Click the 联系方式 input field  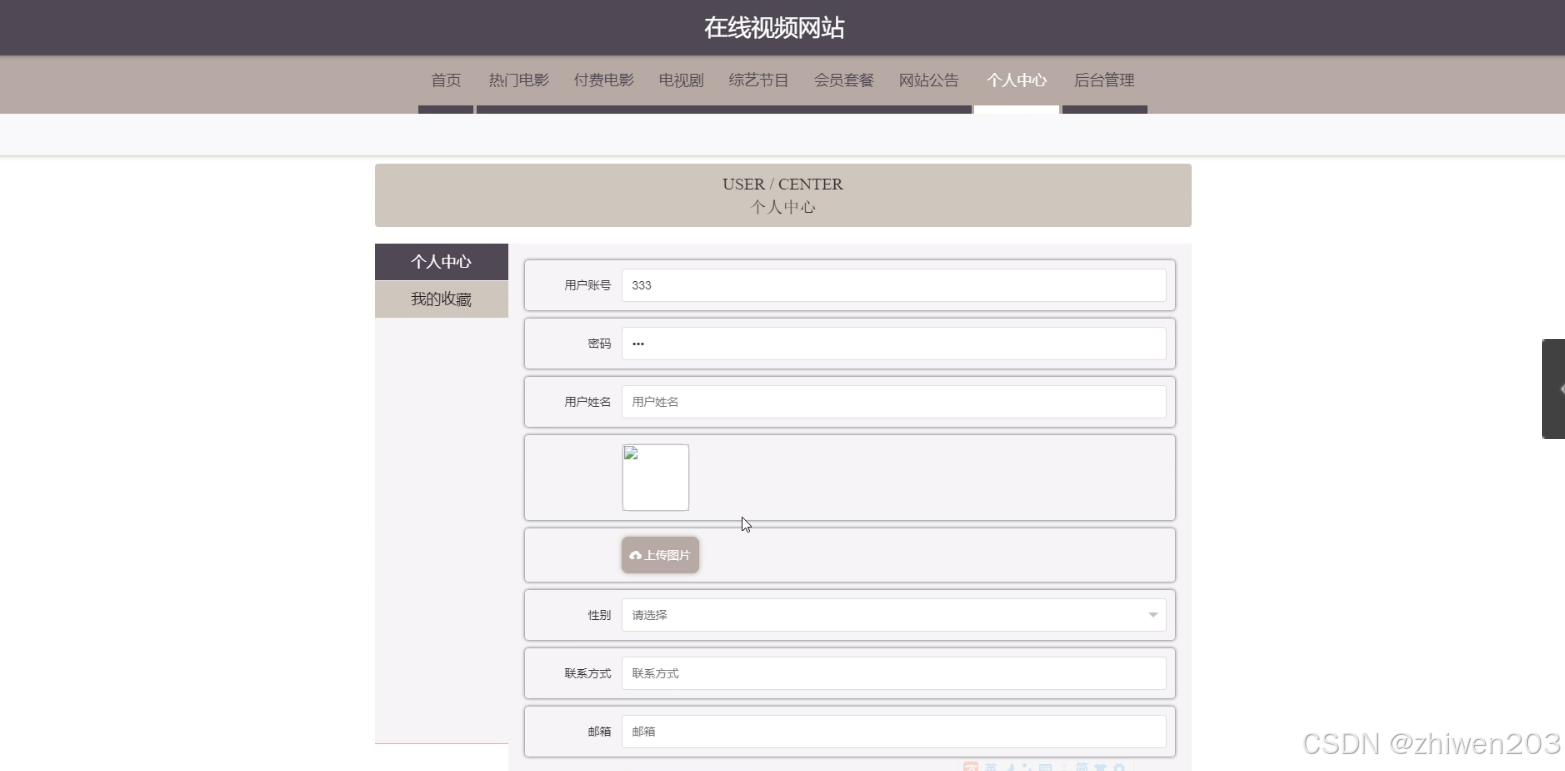pos(894,673)
